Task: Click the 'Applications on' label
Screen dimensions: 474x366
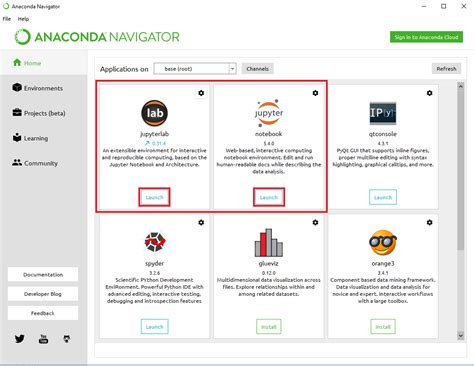Action: point(124,69)
